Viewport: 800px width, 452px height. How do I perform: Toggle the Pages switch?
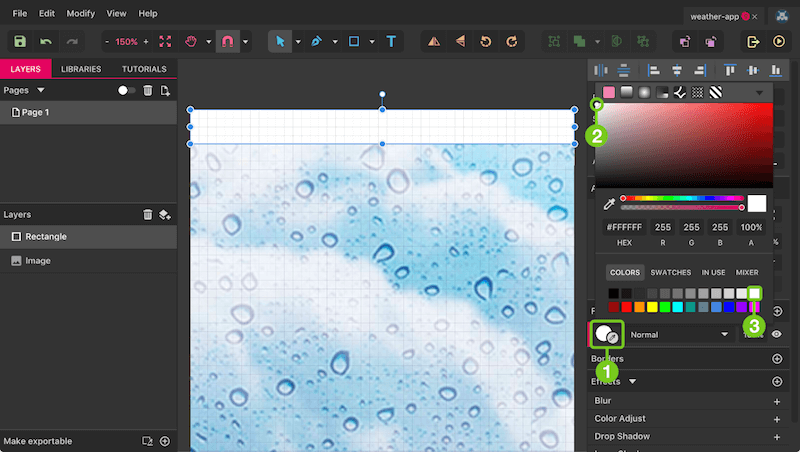pyautogui.click(x=126, y=90)
